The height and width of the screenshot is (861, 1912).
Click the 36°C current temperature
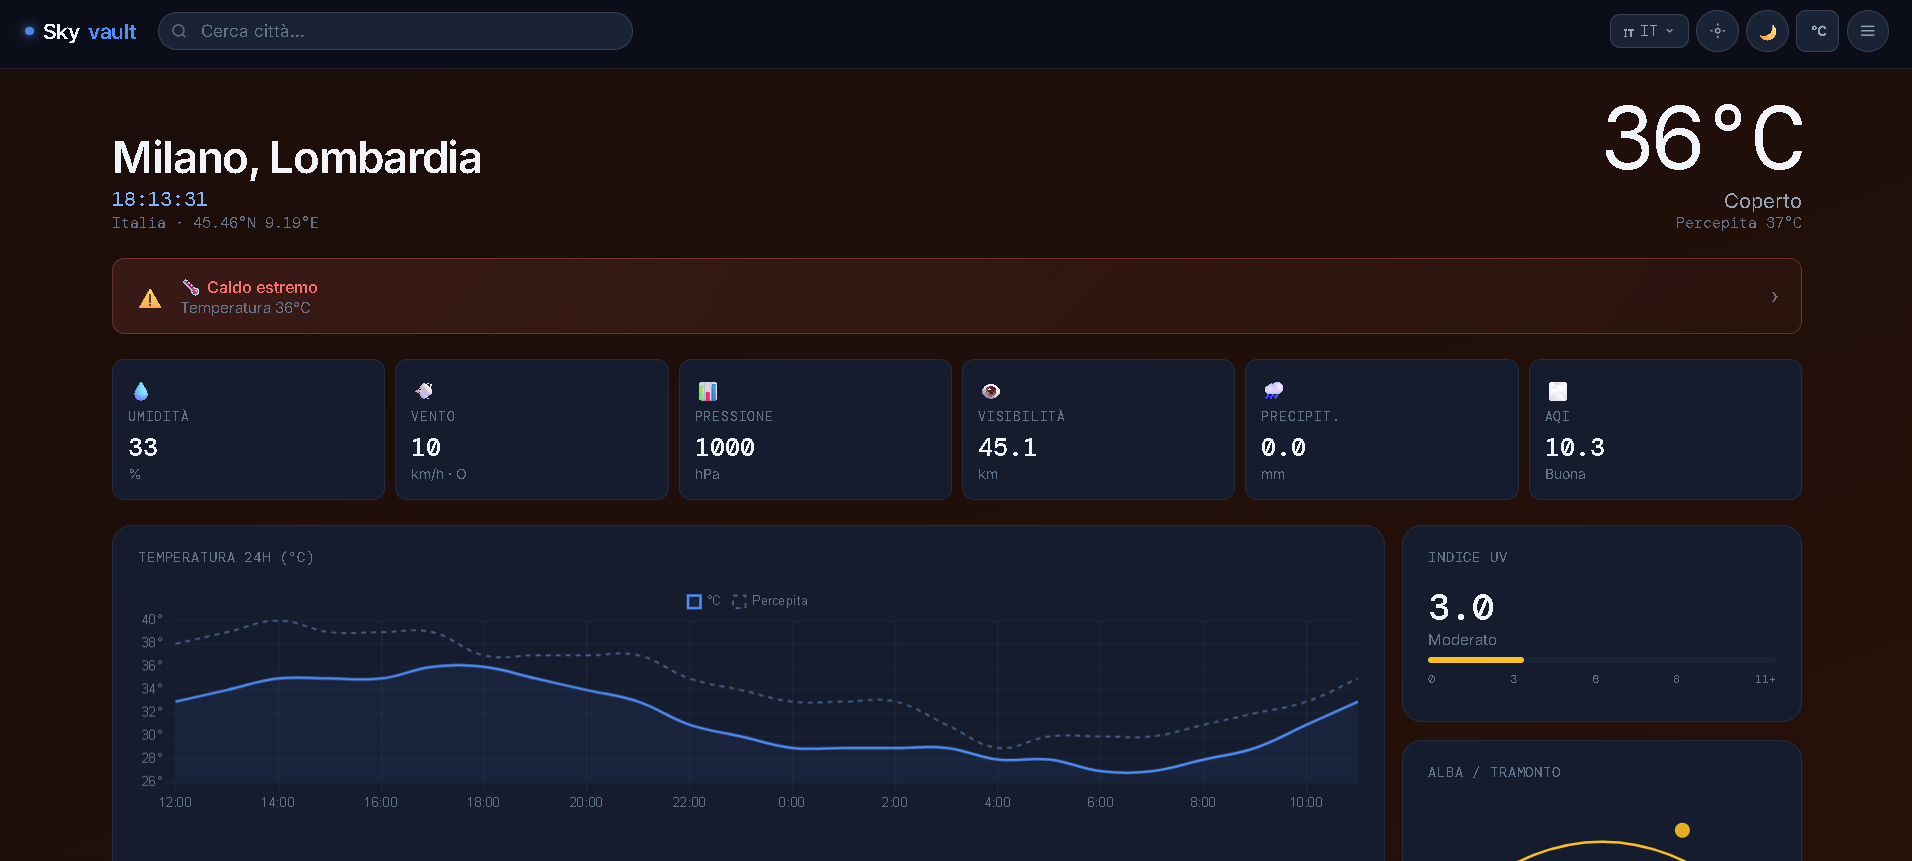pyautogui.click(x=1703, y=139)
